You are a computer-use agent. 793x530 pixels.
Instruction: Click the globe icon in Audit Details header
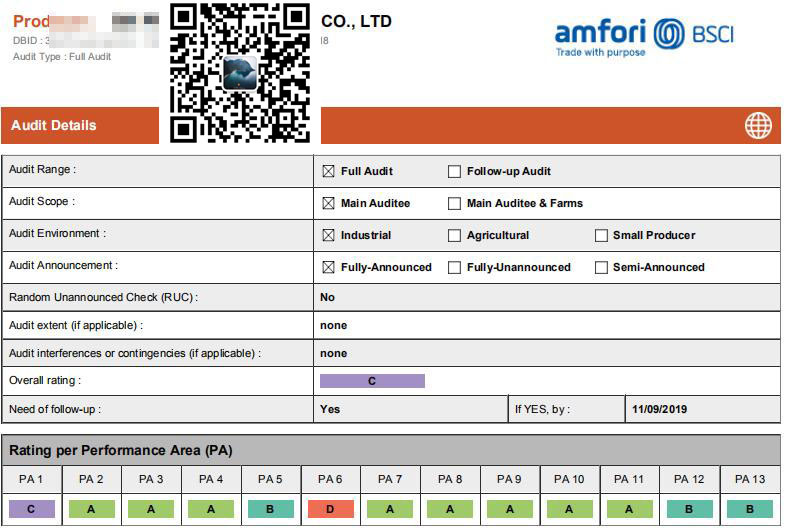(x=758, y=125)
